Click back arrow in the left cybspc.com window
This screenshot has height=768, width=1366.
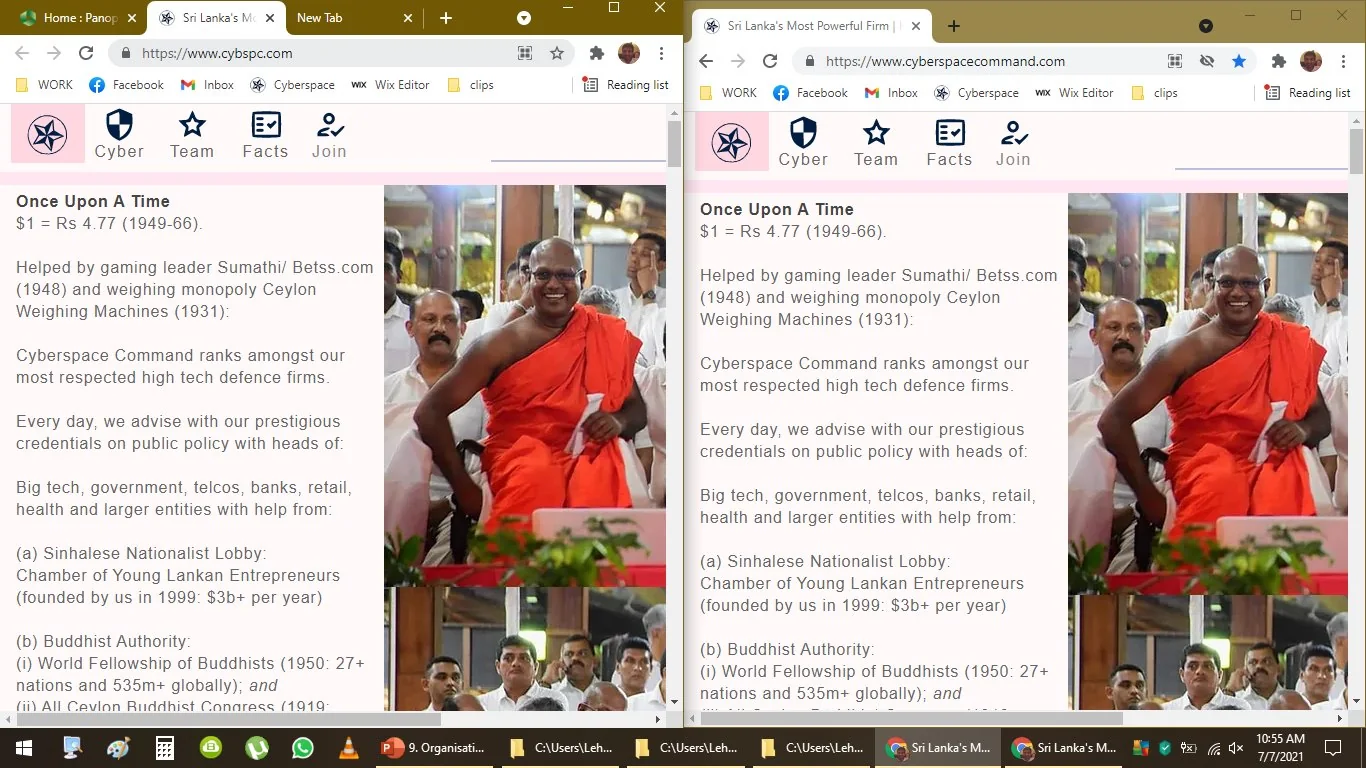point(22,54)
